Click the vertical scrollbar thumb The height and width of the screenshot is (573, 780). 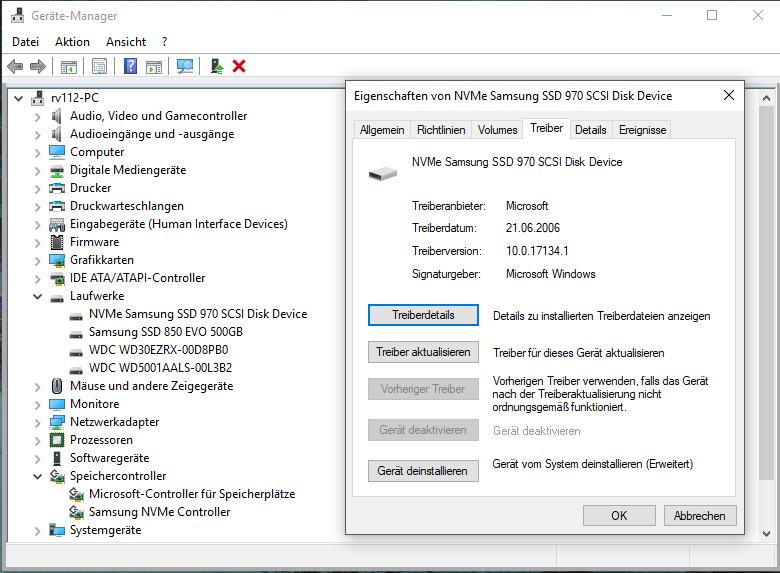[766, 293]
